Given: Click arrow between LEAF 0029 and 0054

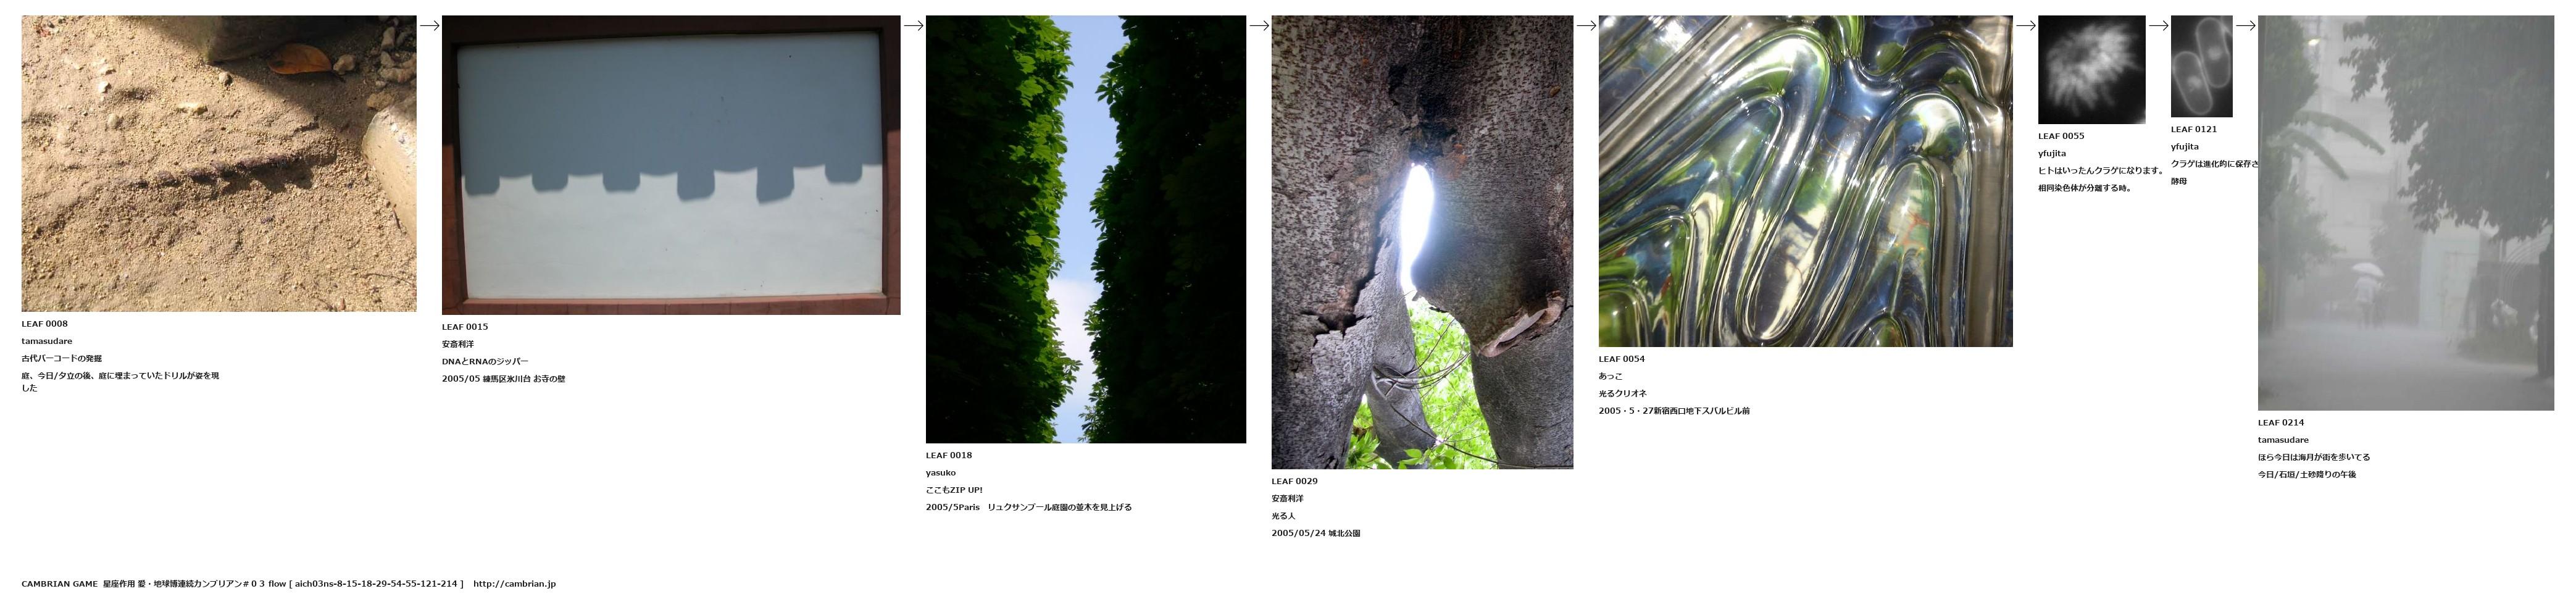Looking at the screenshot, I should tap(1586, 26).
